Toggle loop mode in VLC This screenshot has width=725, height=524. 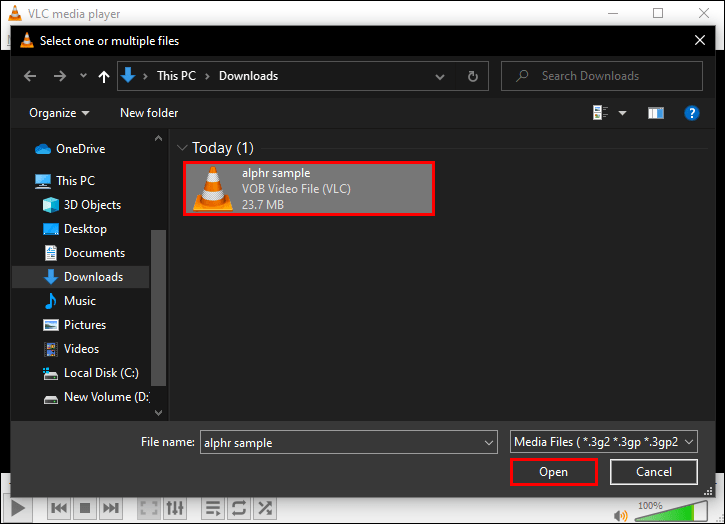[239, 508]
